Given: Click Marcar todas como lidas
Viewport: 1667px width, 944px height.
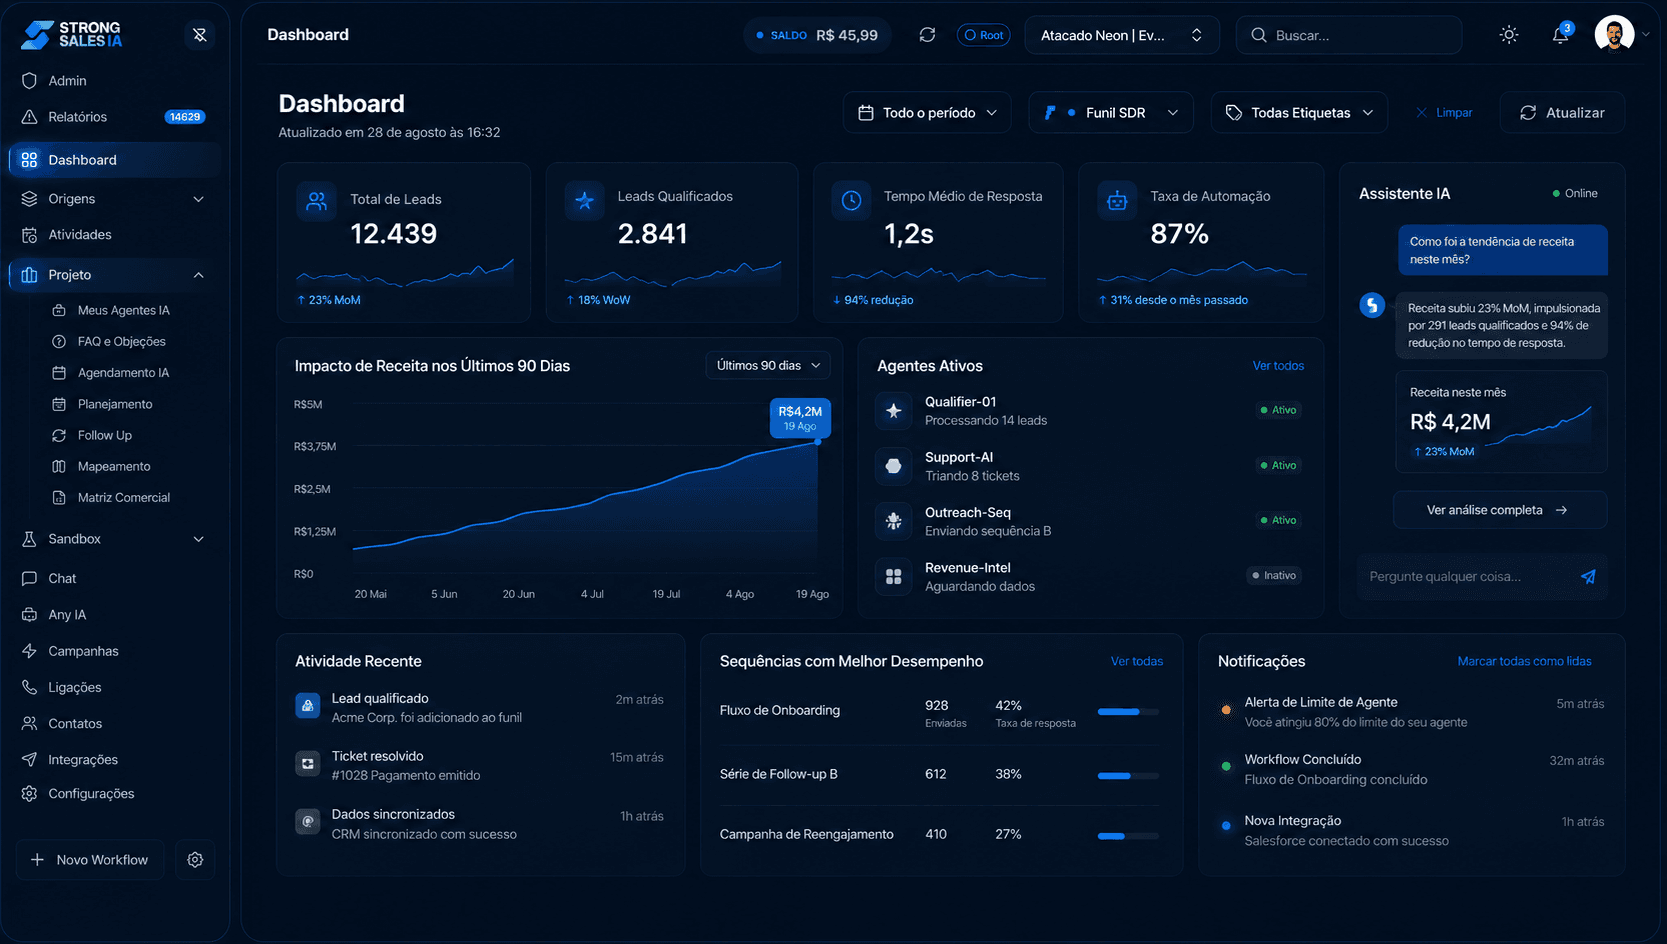Looking at the screenshot, I should tap(1524, 661).
